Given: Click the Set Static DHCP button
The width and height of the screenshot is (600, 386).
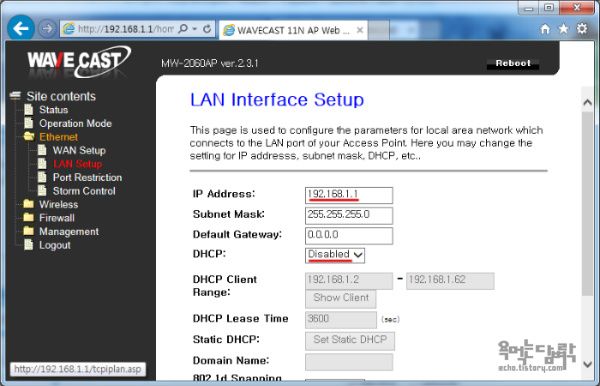Looking at the screenshot, I should point(350,340).
